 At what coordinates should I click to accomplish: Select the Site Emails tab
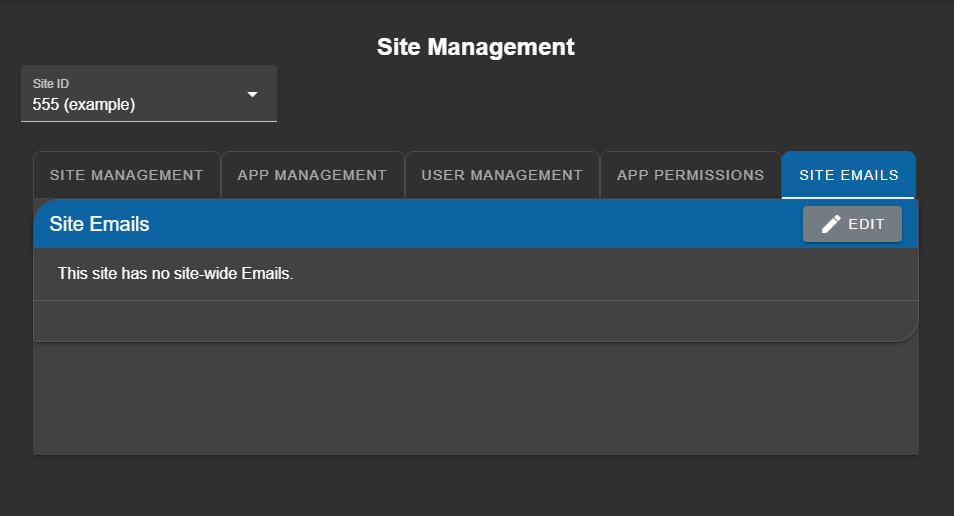(848, 175)
